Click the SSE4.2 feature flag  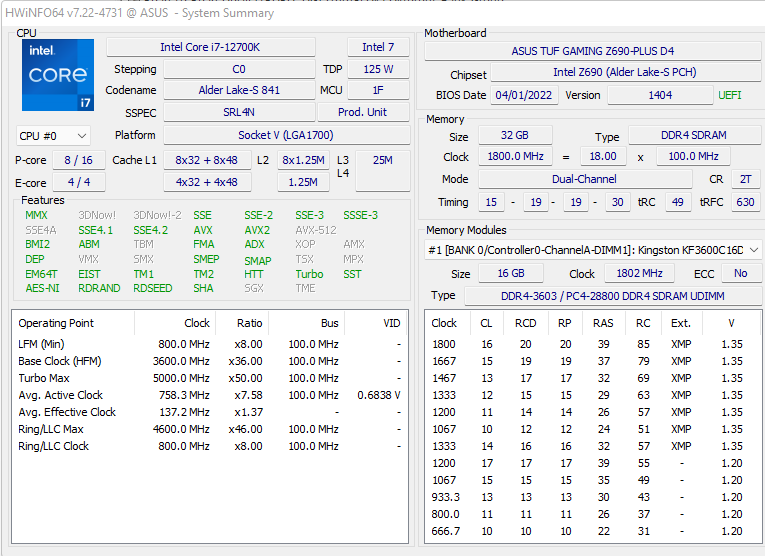(x=150, y=230)
